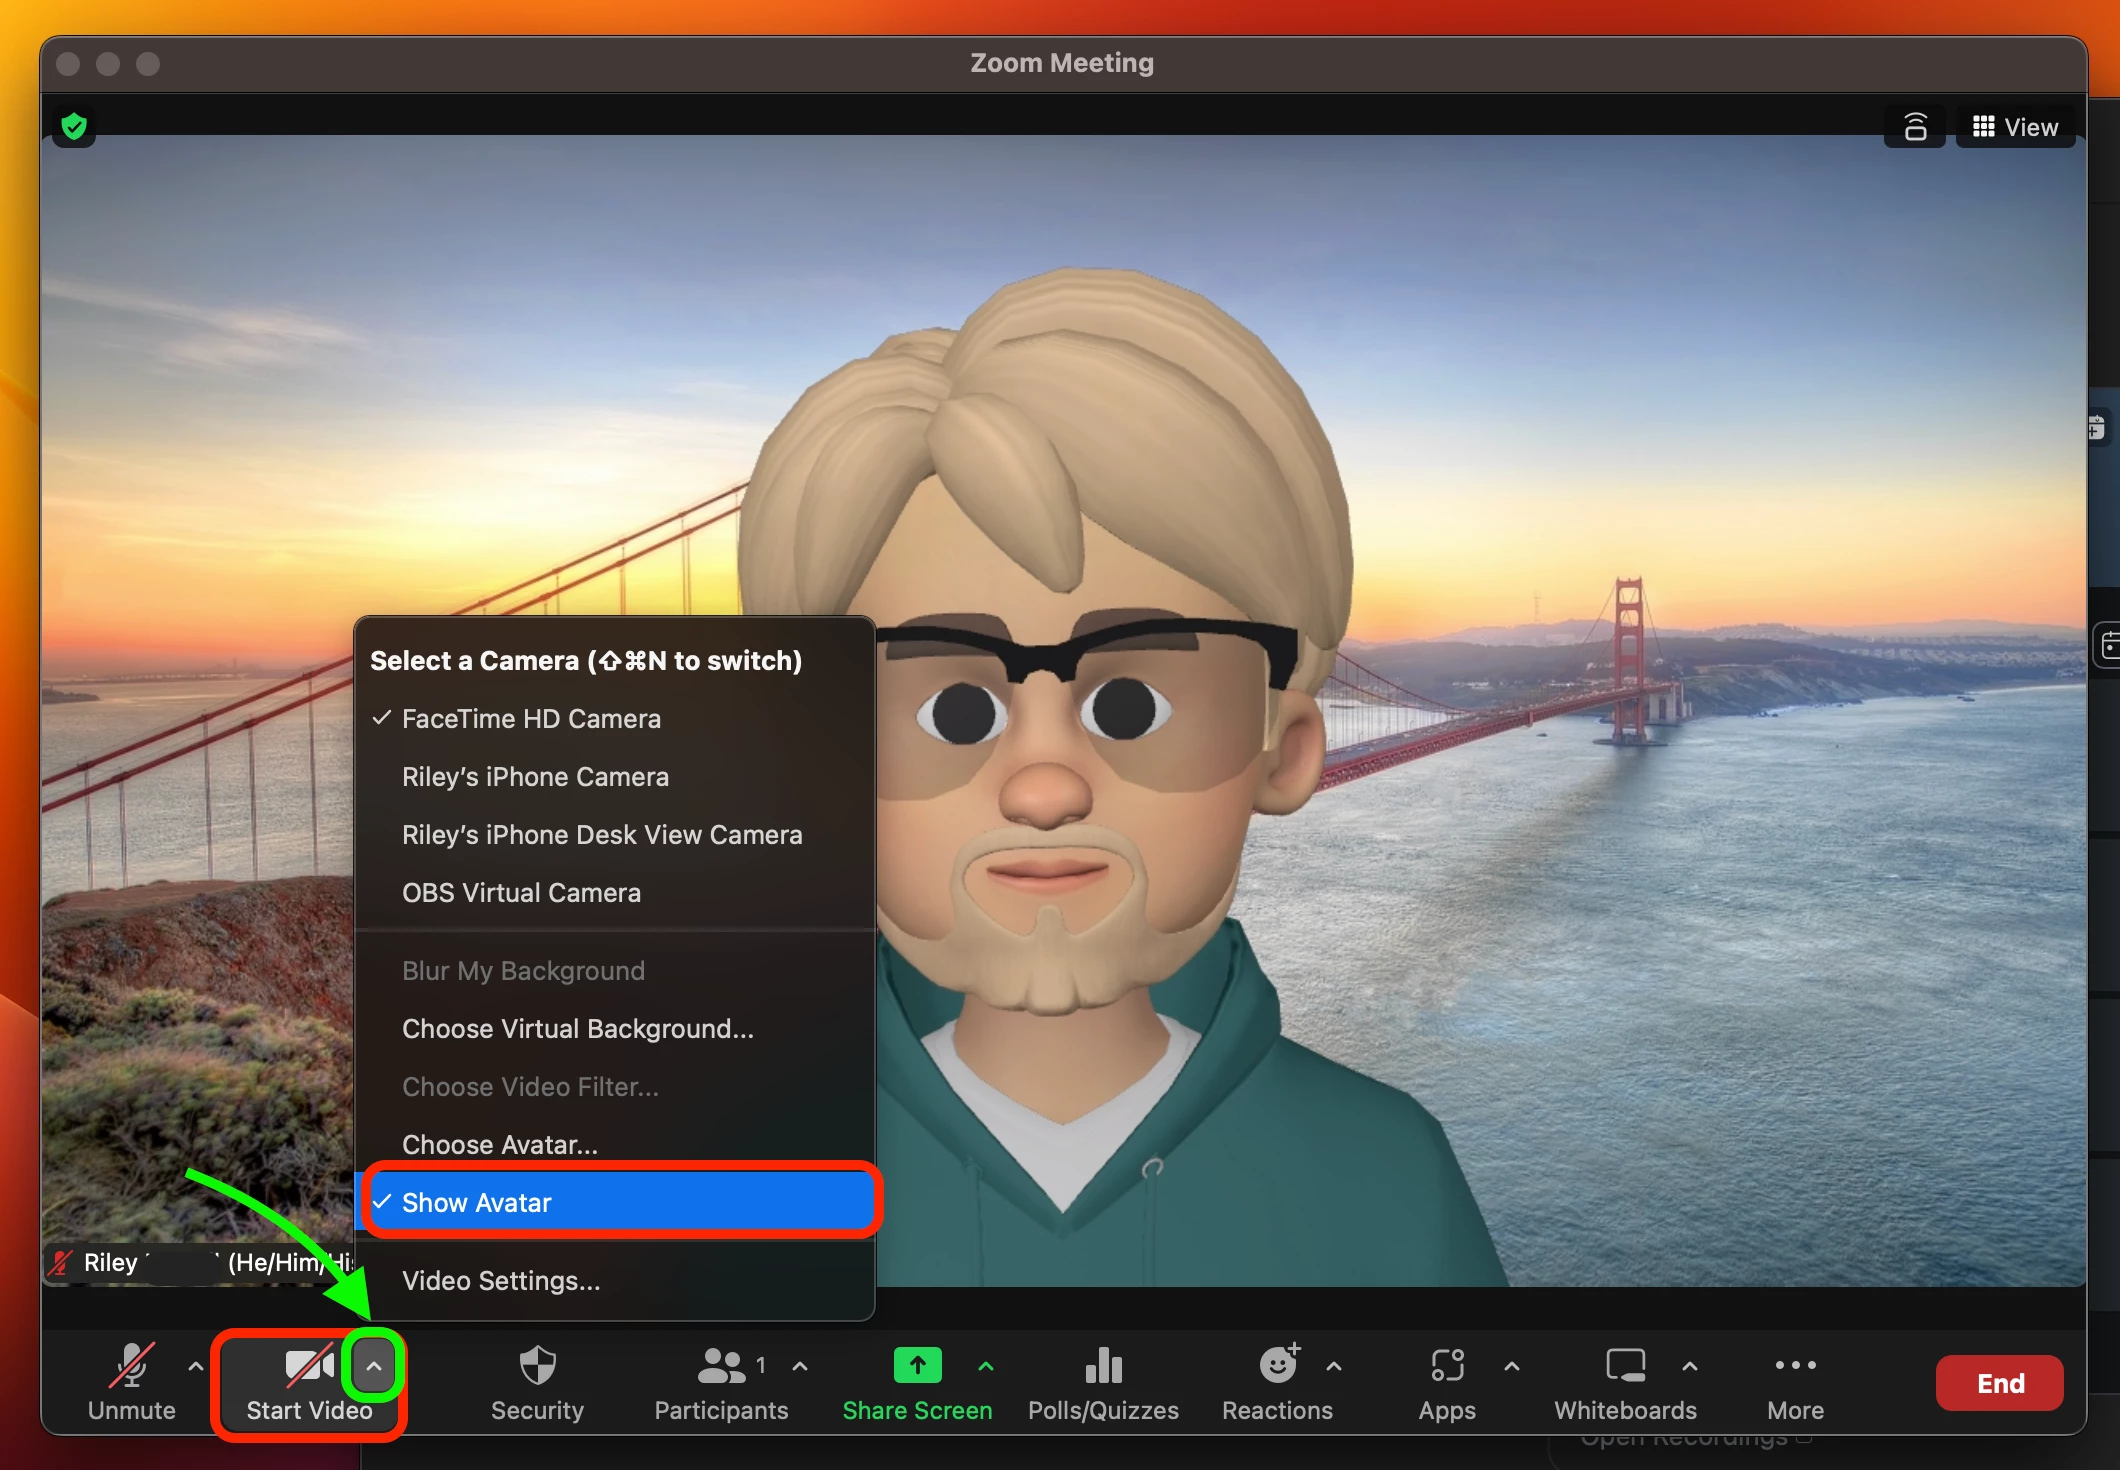Collapse the video options chevron menu
This screenshot has width=2120, height=1470.
(374, 1366)
